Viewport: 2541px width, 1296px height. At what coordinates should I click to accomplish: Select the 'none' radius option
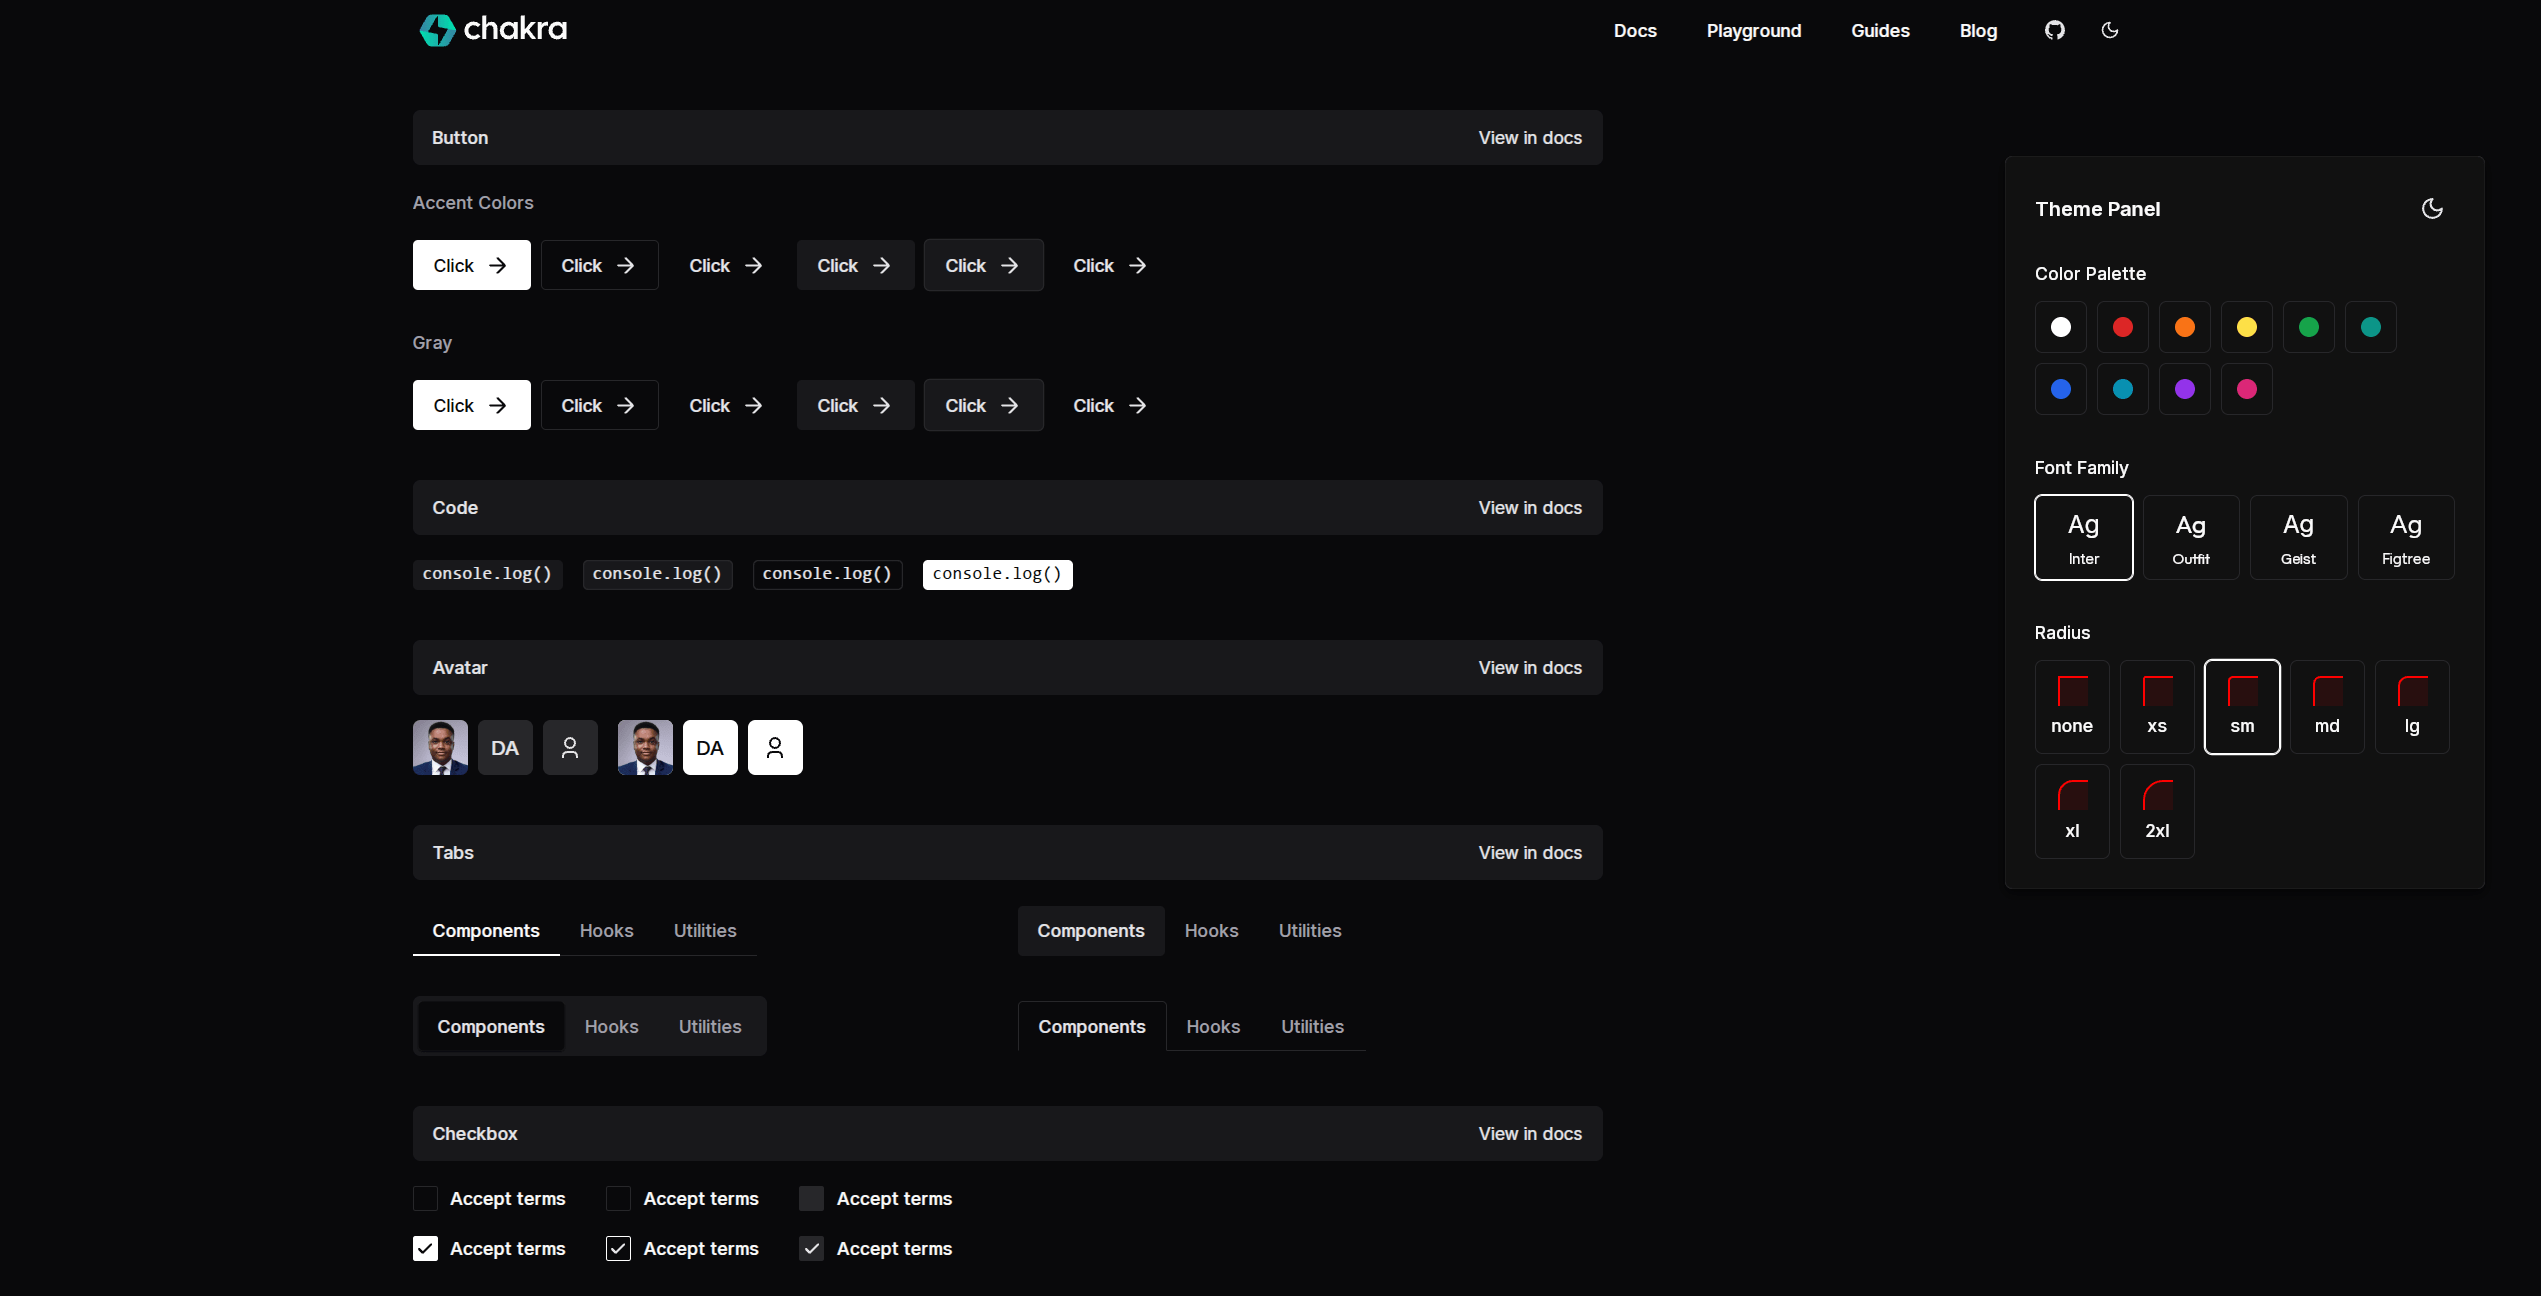(2072, 706)
